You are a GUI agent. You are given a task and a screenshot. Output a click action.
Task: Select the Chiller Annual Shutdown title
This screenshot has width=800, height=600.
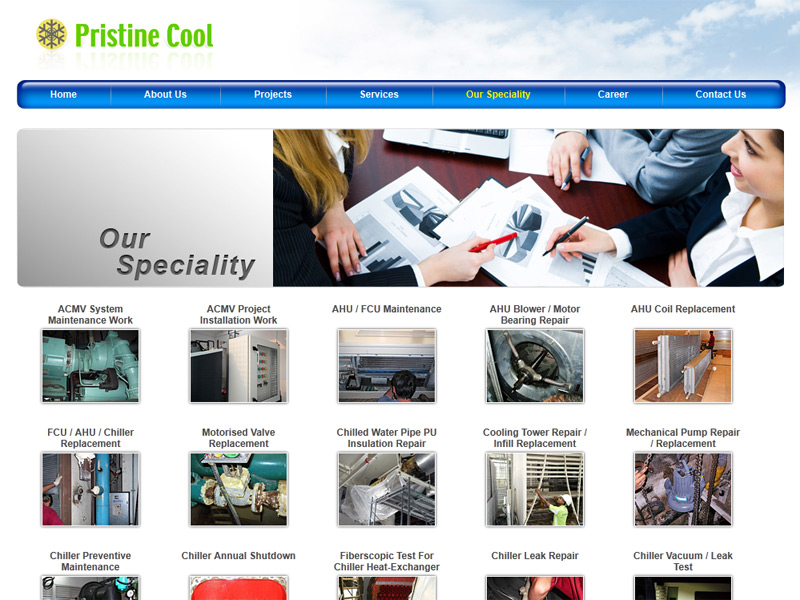pos(238,556)
